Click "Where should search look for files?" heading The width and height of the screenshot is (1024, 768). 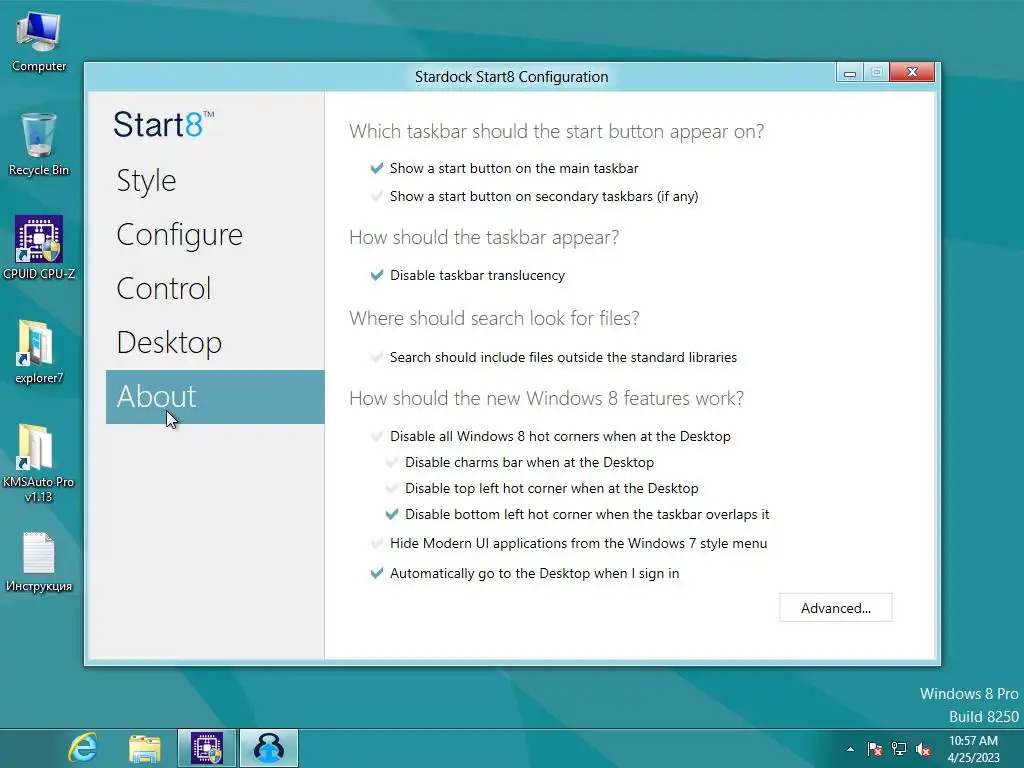pos(494,318)
